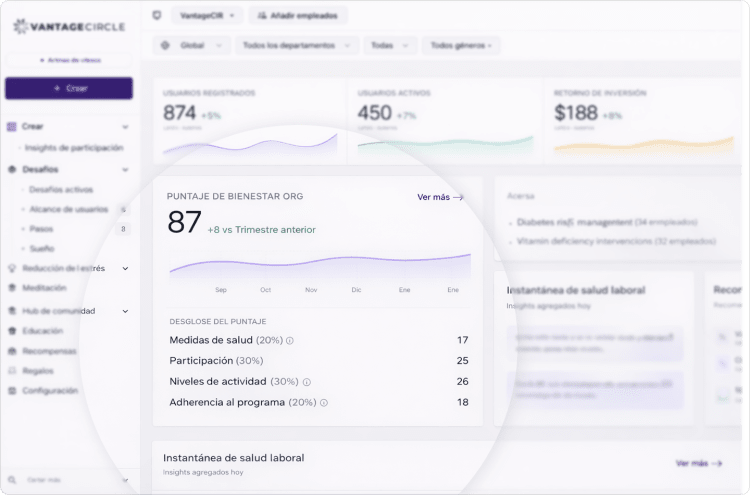The height and width of the screenshot is (495, 750).
Task: Open the Todos géneros dropdown
Action: click(461, 45)
